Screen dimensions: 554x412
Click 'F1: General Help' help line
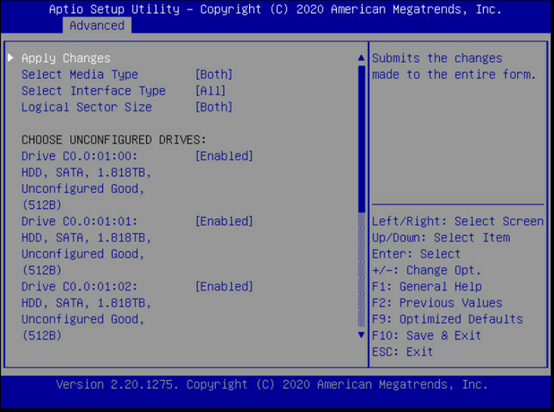pyautogui.click(x=427, y=286)
